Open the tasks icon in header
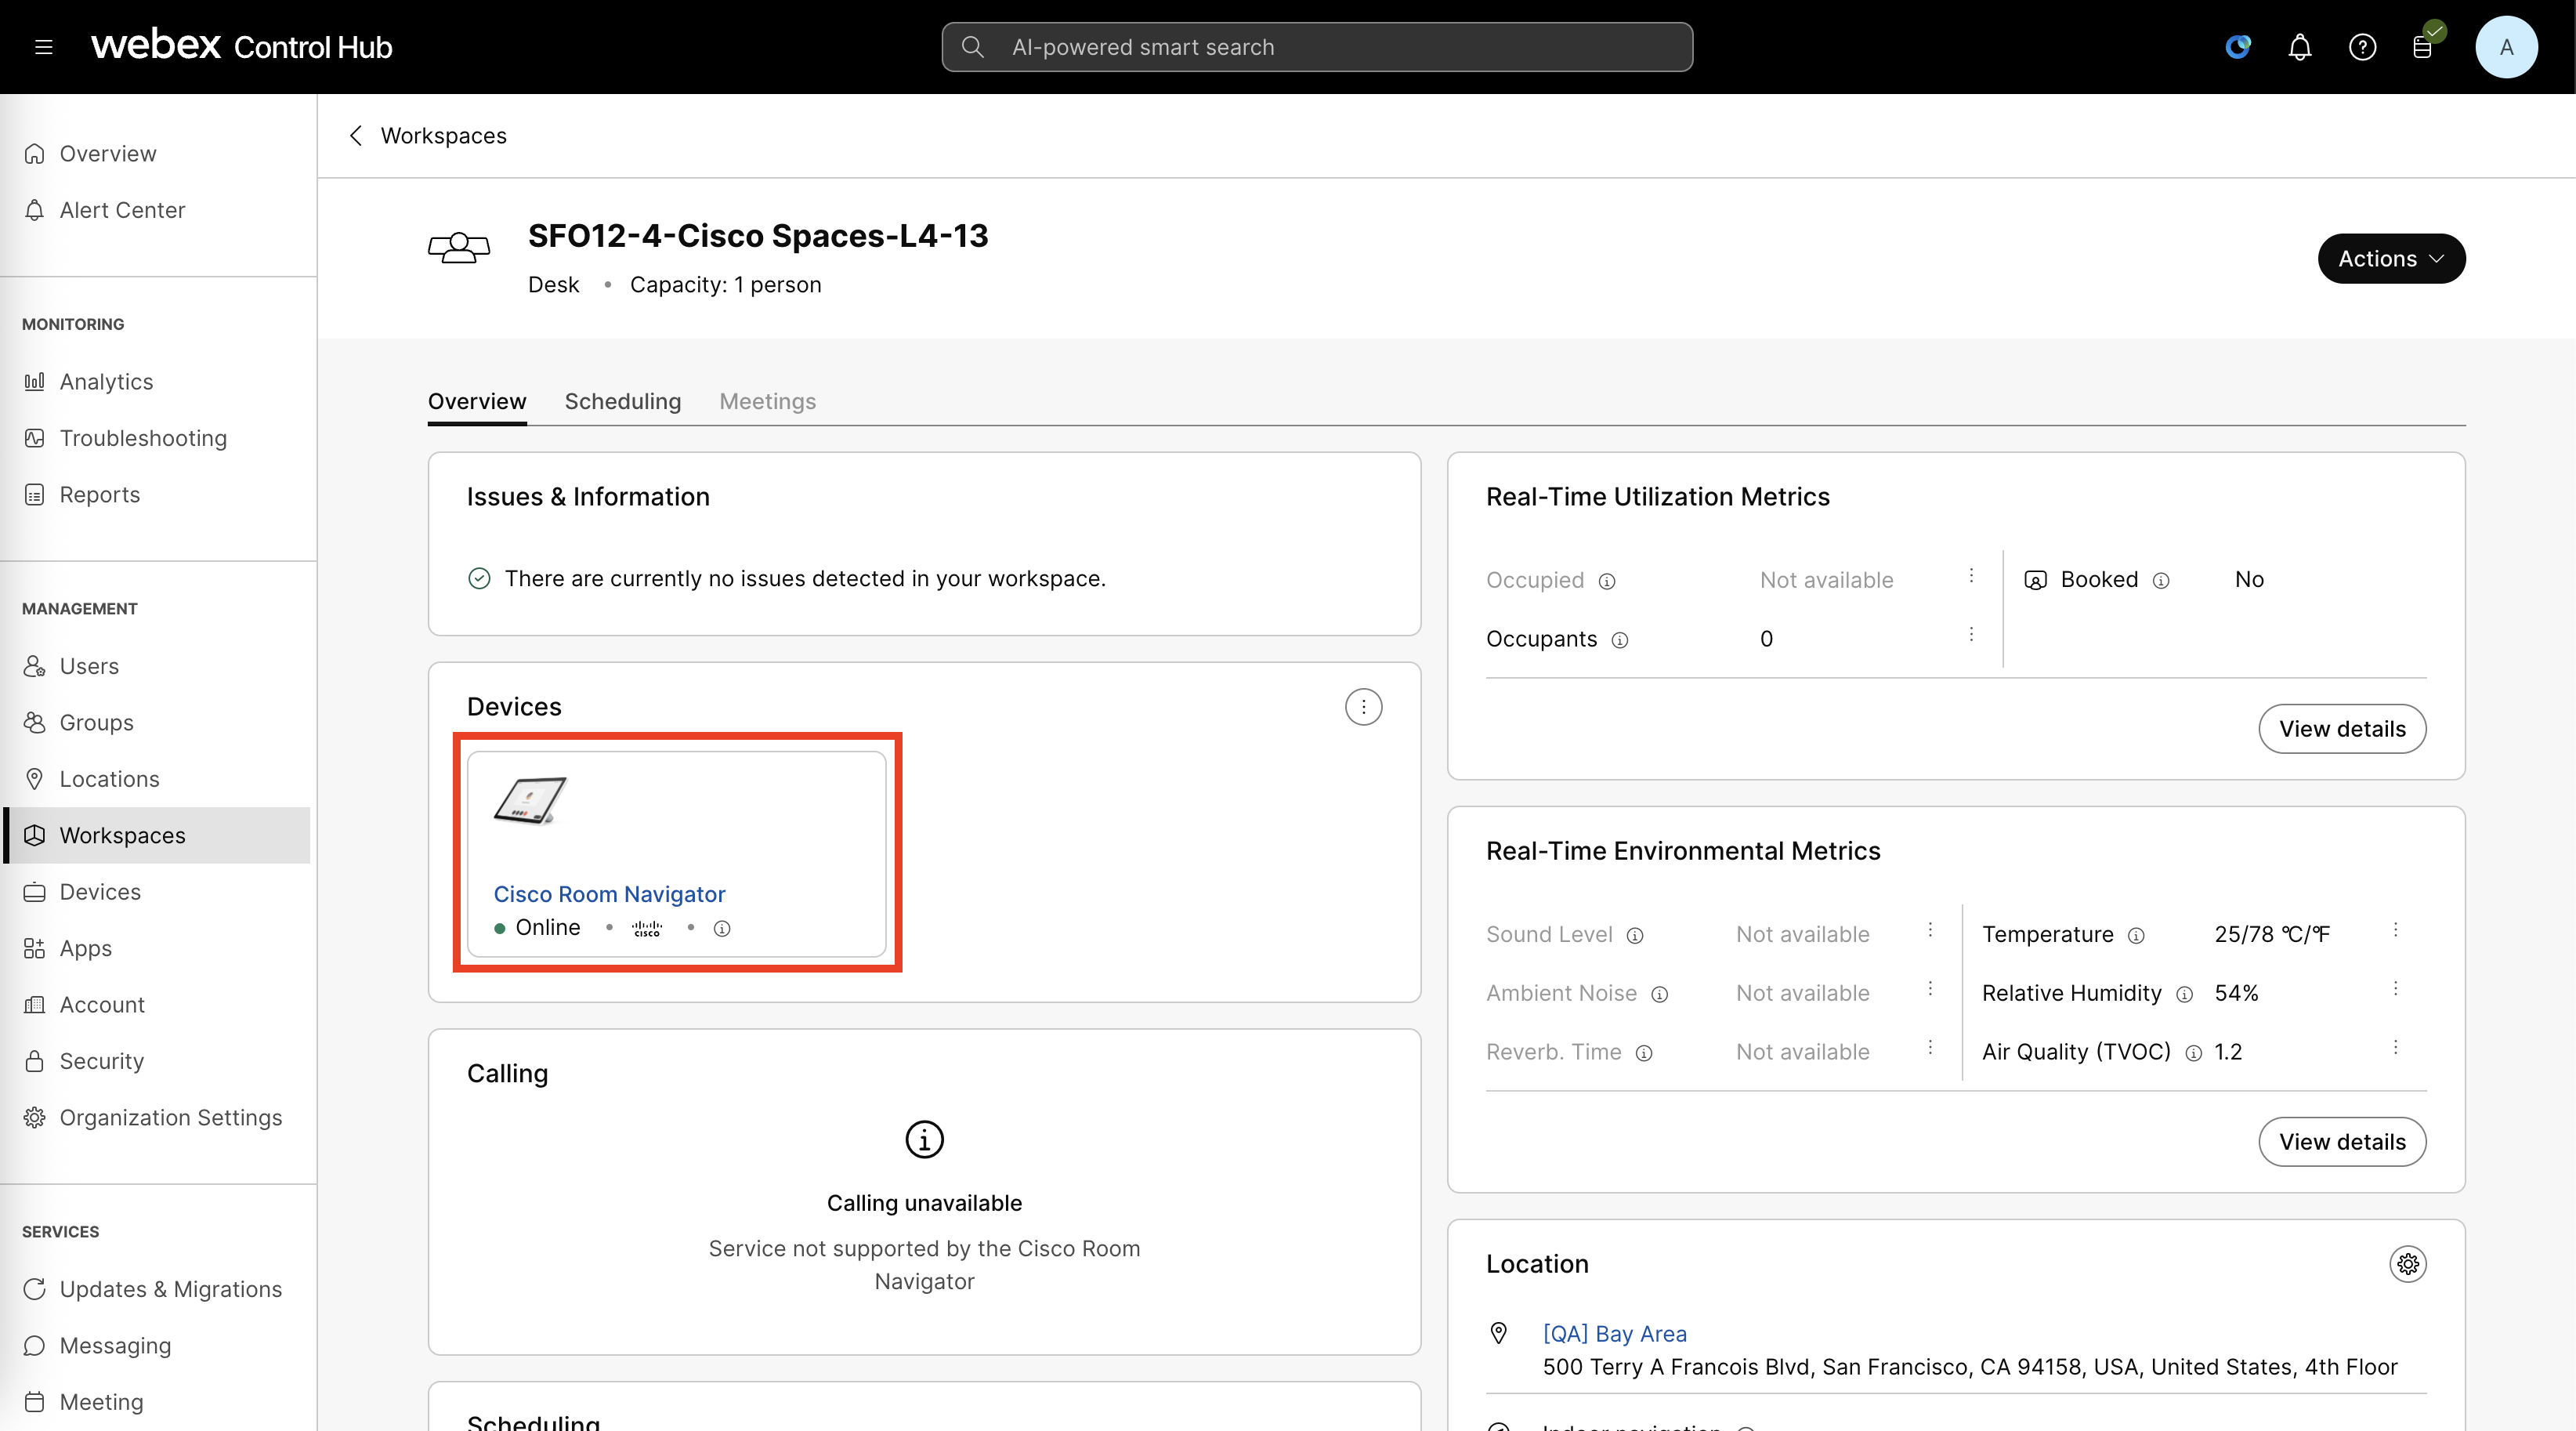Image resolution: width=2576 pixels, height=1431 pixels. (2422, 47)
